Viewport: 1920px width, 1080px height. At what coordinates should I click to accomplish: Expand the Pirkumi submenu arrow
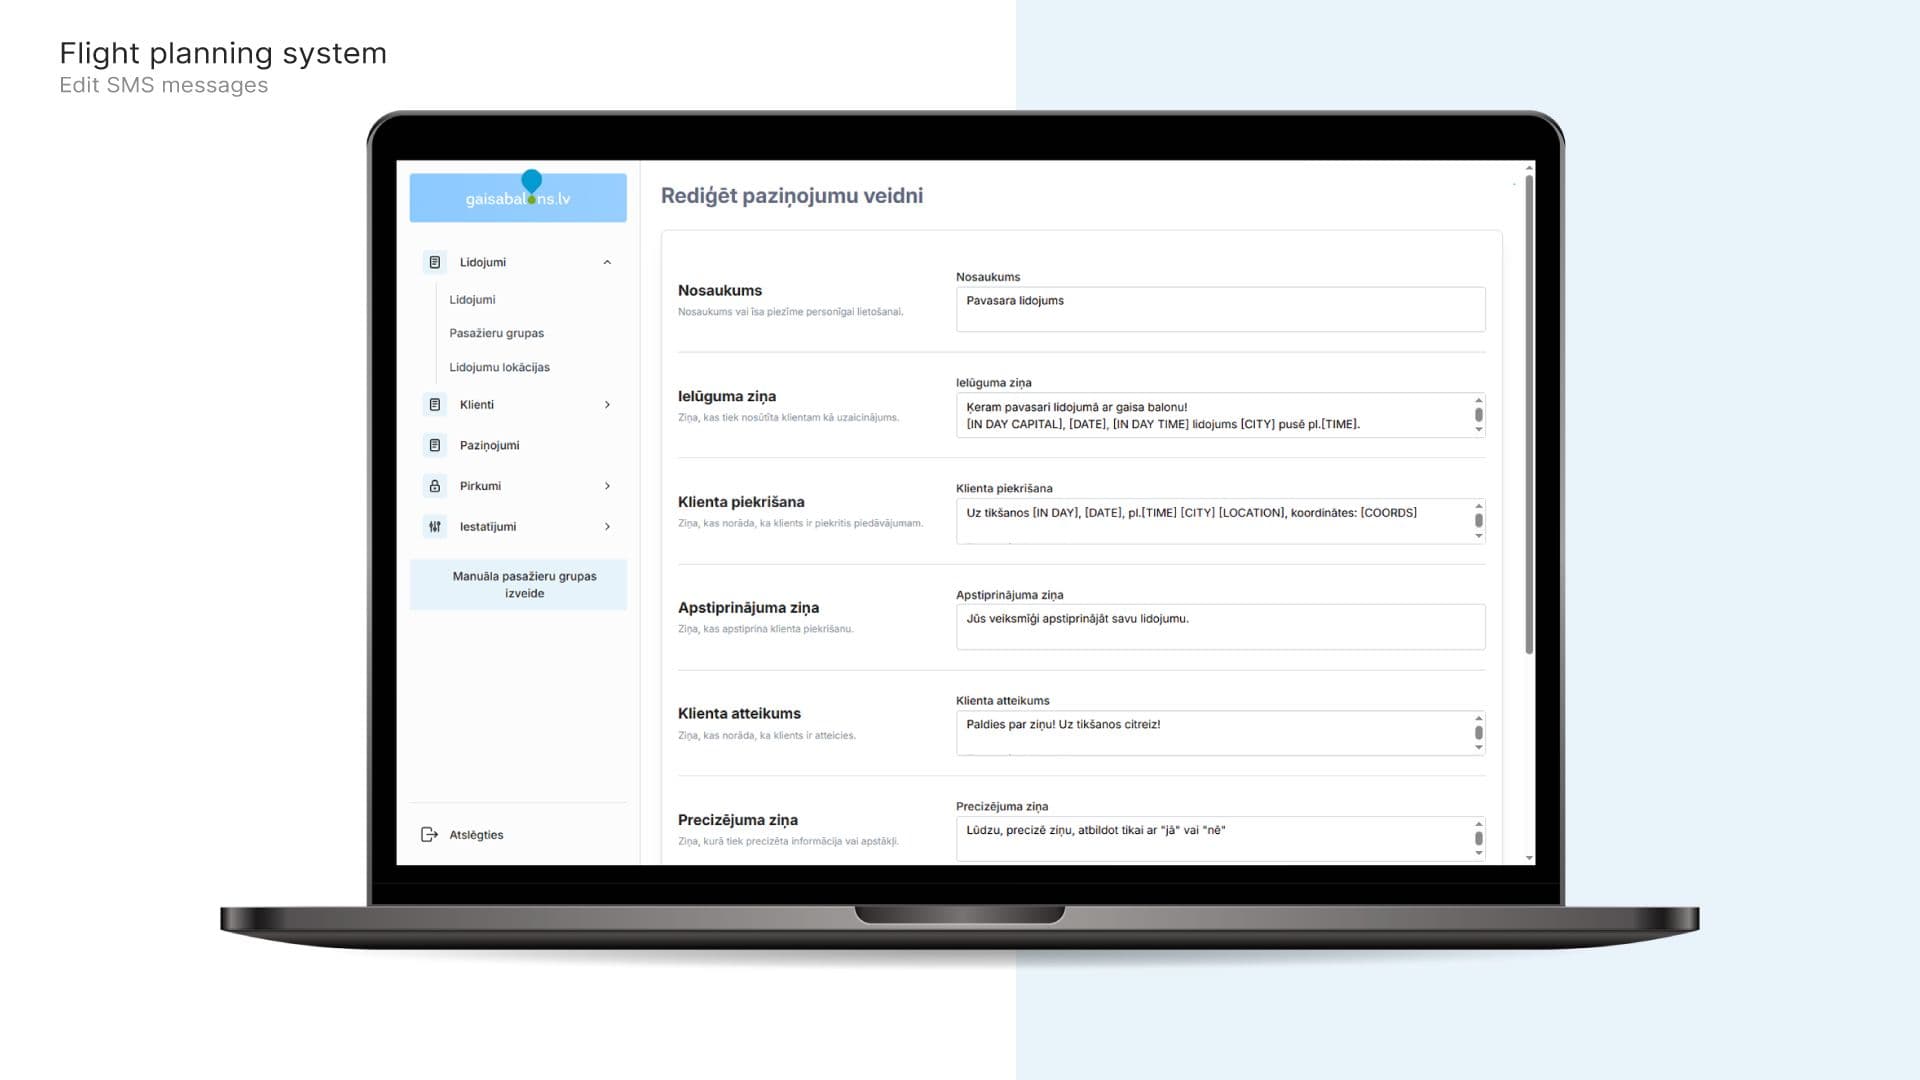(x=607, y=486)
